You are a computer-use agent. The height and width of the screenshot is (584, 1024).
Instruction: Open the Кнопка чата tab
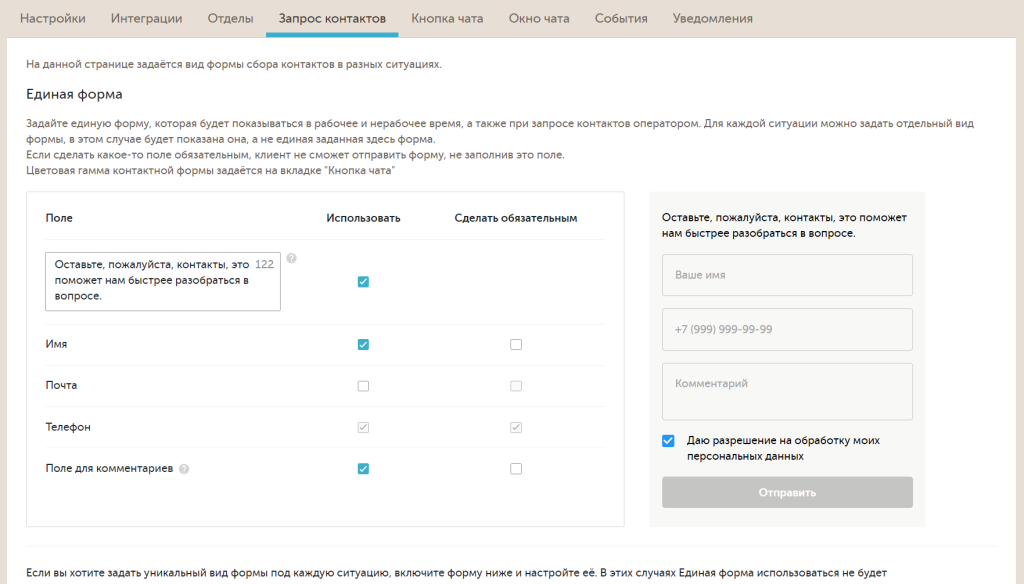[x=447, y=18]
